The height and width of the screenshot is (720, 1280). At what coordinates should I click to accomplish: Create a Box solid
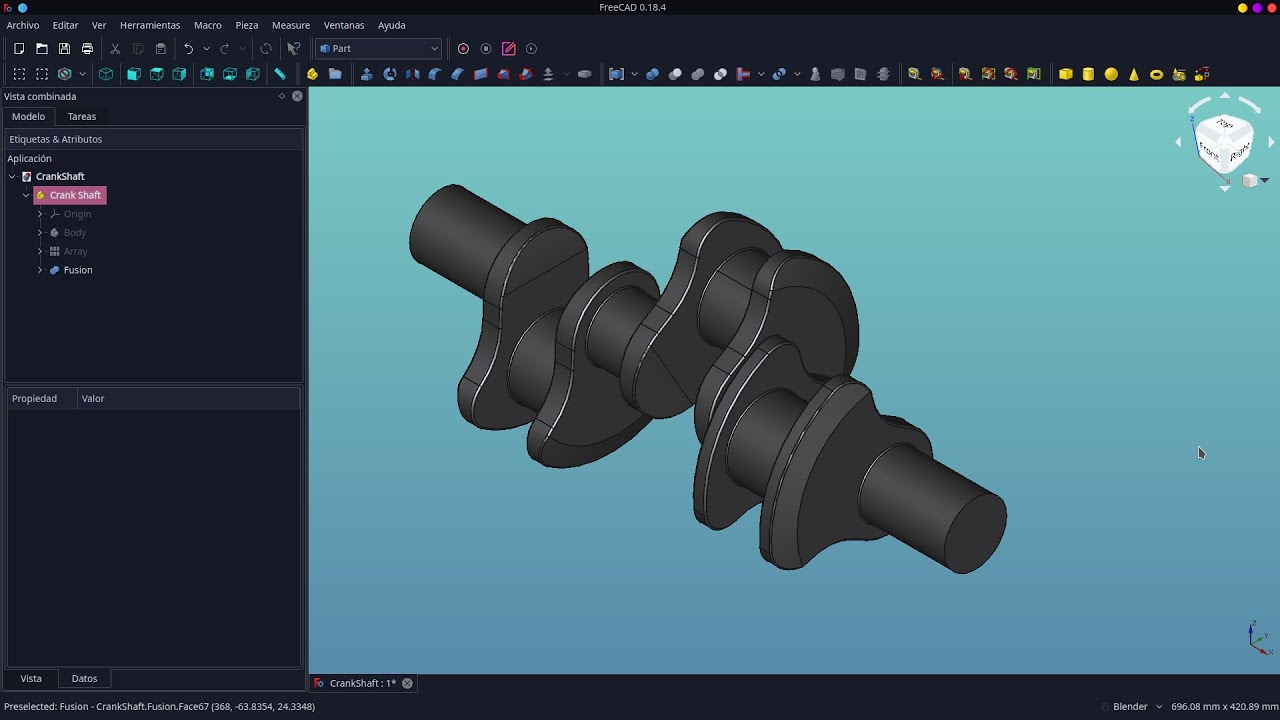(x=1066, y=74)
